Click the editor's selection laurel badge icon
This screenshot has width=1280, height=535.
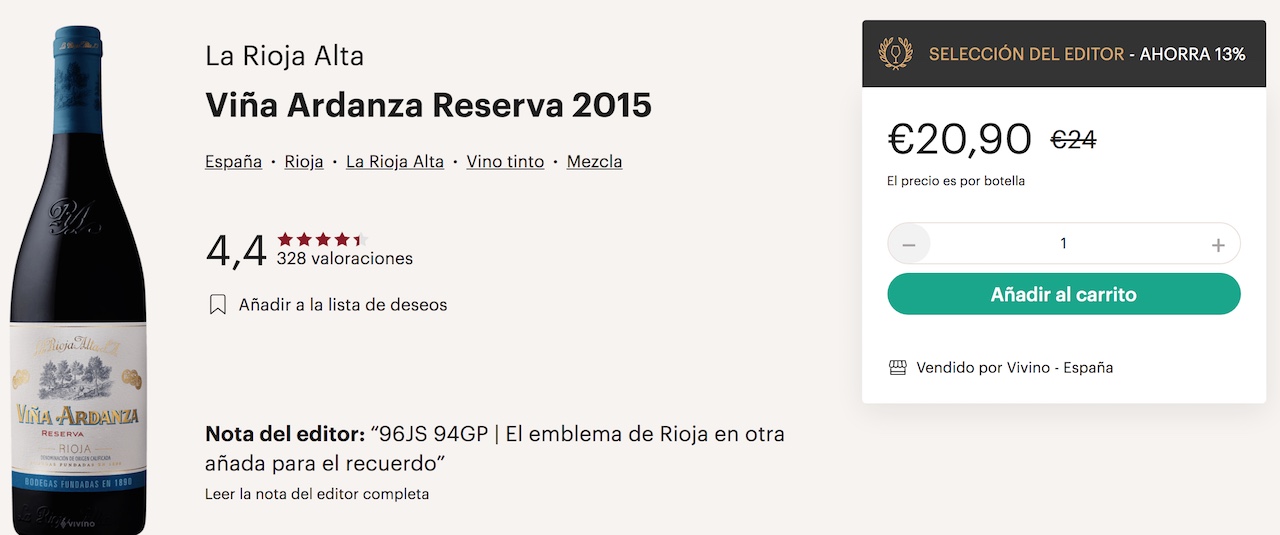(x=895, y=54)
